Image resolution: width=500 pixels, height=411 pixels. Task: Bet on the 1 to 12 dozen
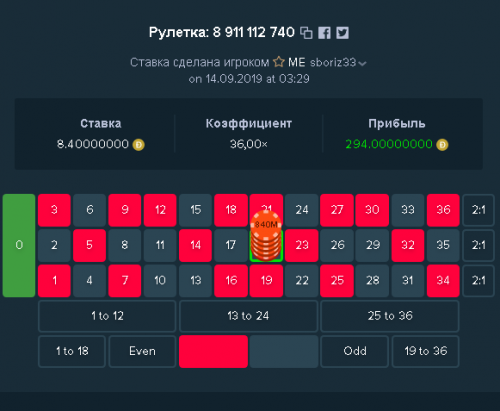pyautogui.click(x=107, y=316)
